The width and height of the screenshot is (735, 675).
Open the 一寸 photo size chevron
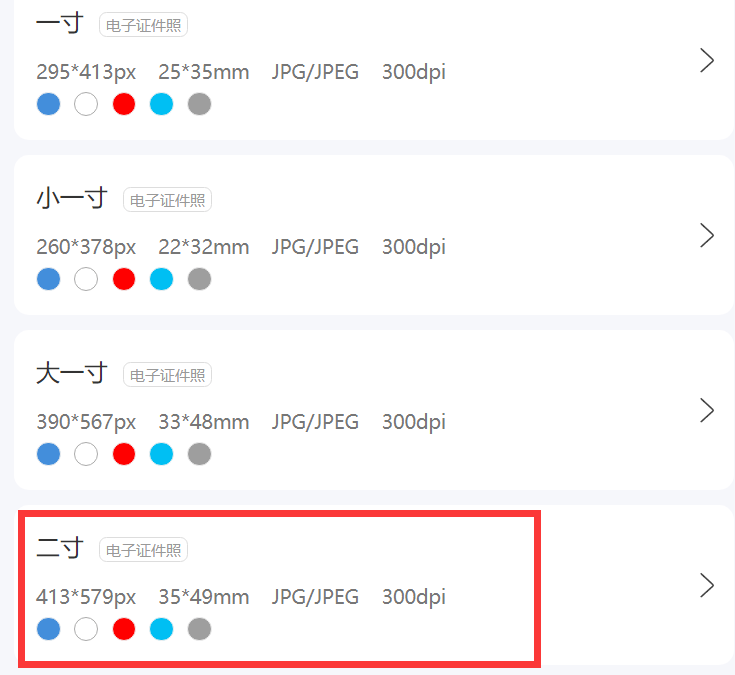[x=707, y=60]
